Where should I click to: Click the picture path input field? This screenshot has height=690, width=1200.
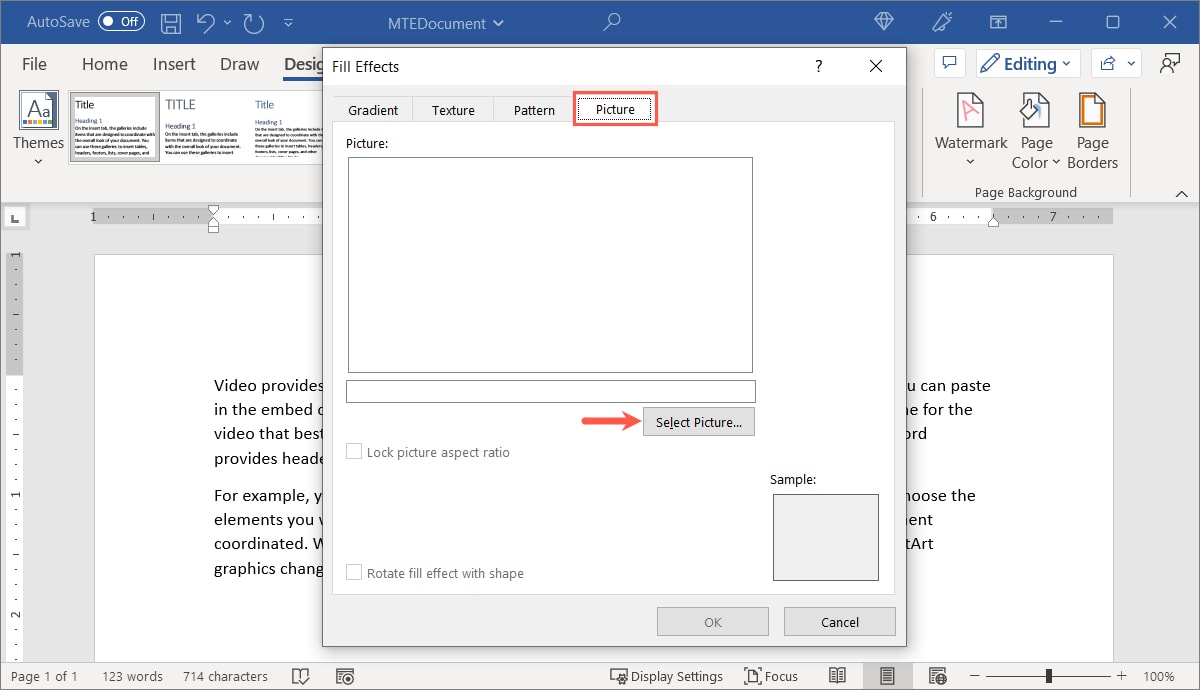[550, 391]
